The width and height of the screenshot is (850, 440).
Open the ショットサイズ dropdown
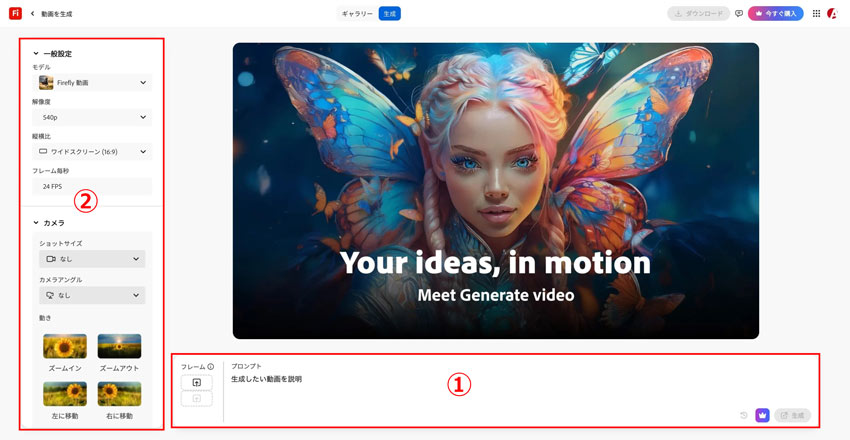(92, 259)
